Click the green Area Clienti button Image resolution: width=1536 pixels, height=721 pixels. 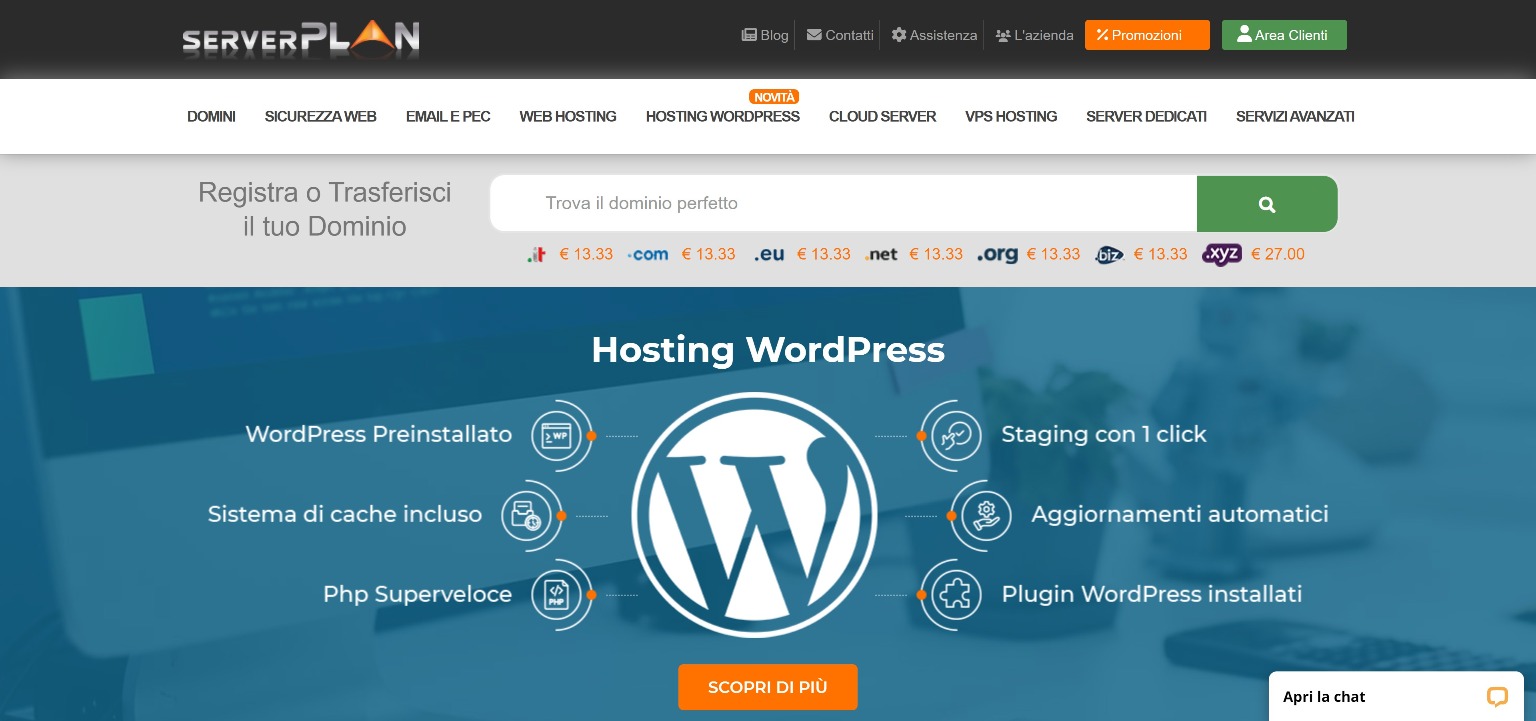click(1284, 35)
